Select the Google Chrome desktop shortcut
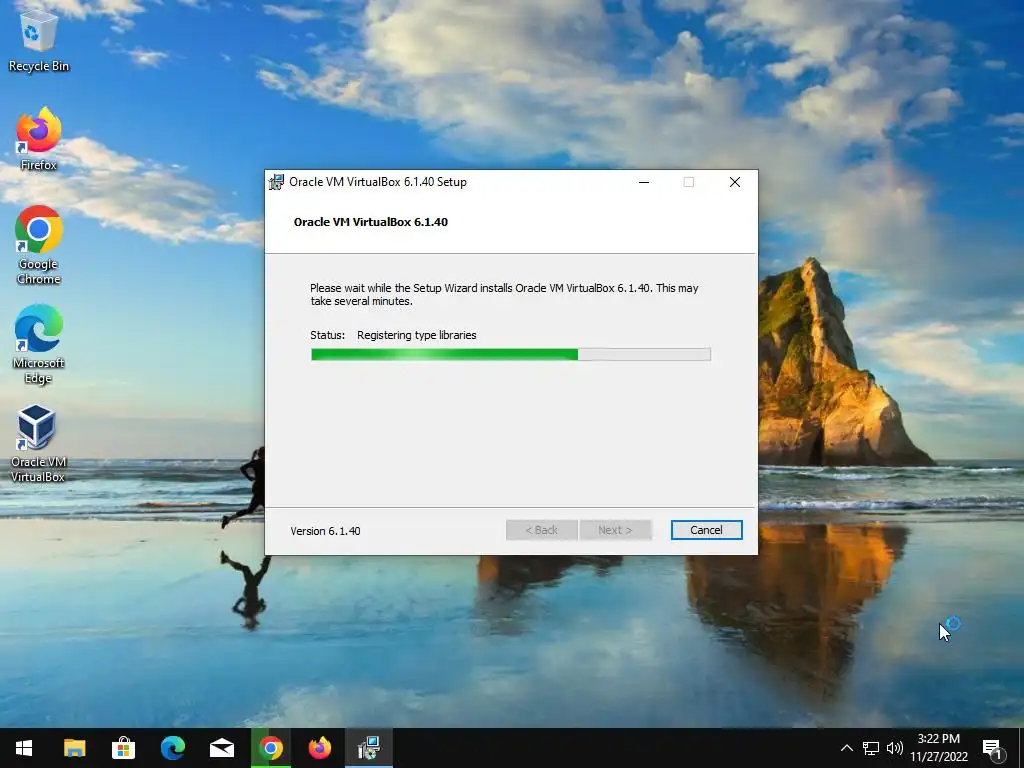 pyautogui.click(x=39, y=245)
